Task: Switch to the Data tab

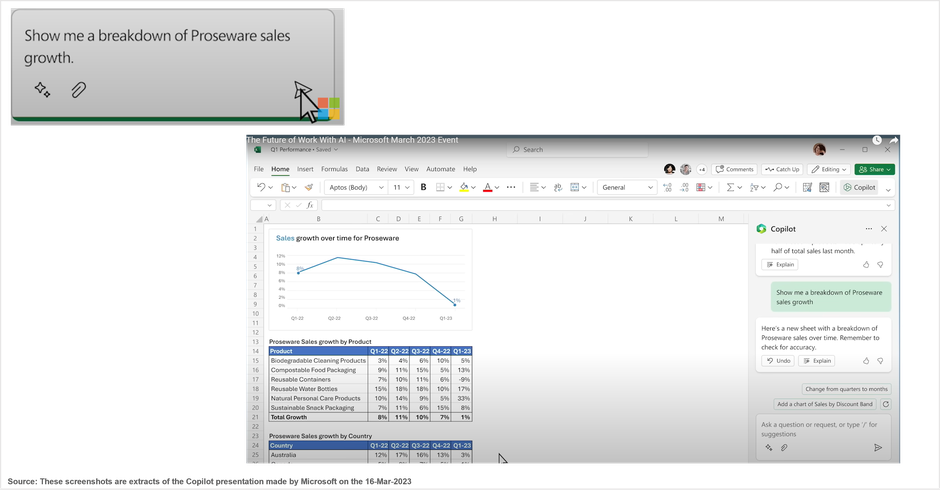Action: click(x=362, y=169)
